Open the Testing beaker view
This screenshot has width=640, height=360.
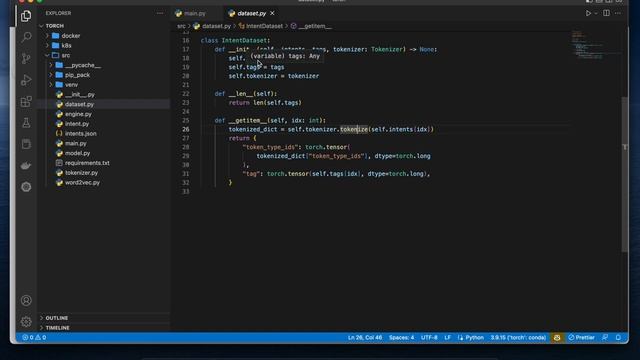pyautogui.click(x=26, y=122)
